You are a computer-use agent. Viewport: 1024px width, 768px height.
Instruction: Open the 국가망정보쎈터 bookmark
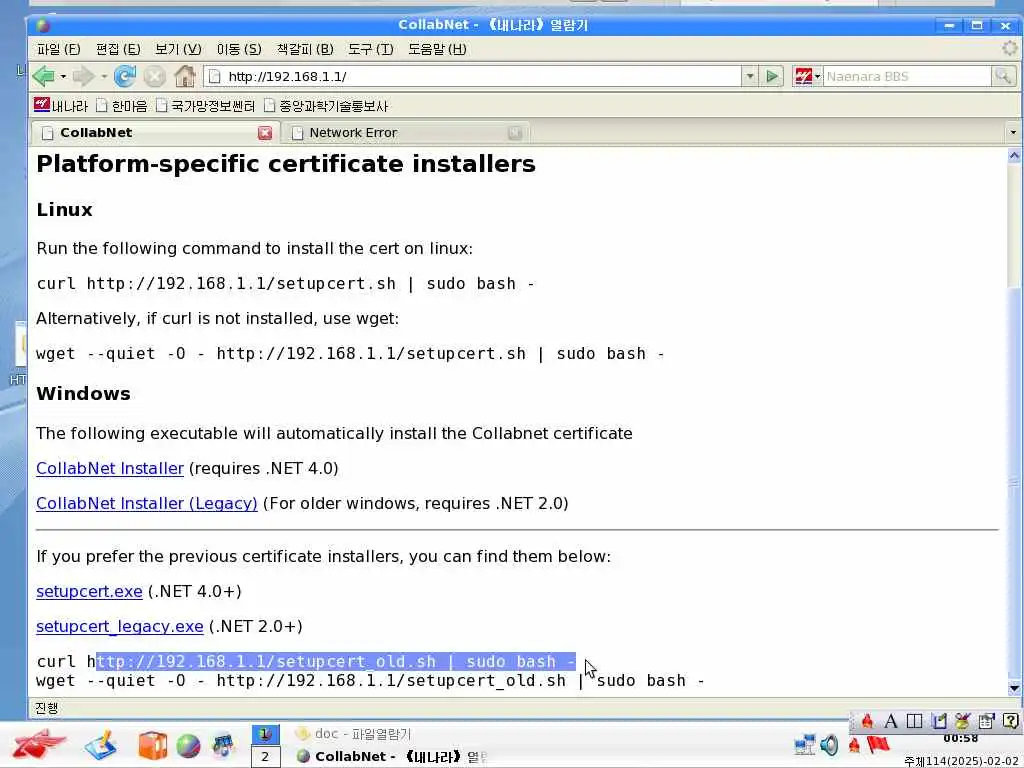point(205,105)
